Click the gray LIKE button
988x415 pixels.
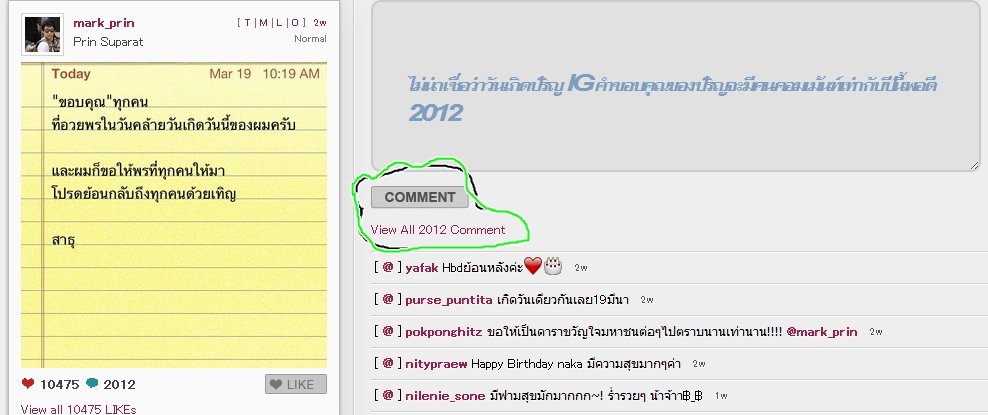(296, 384)
